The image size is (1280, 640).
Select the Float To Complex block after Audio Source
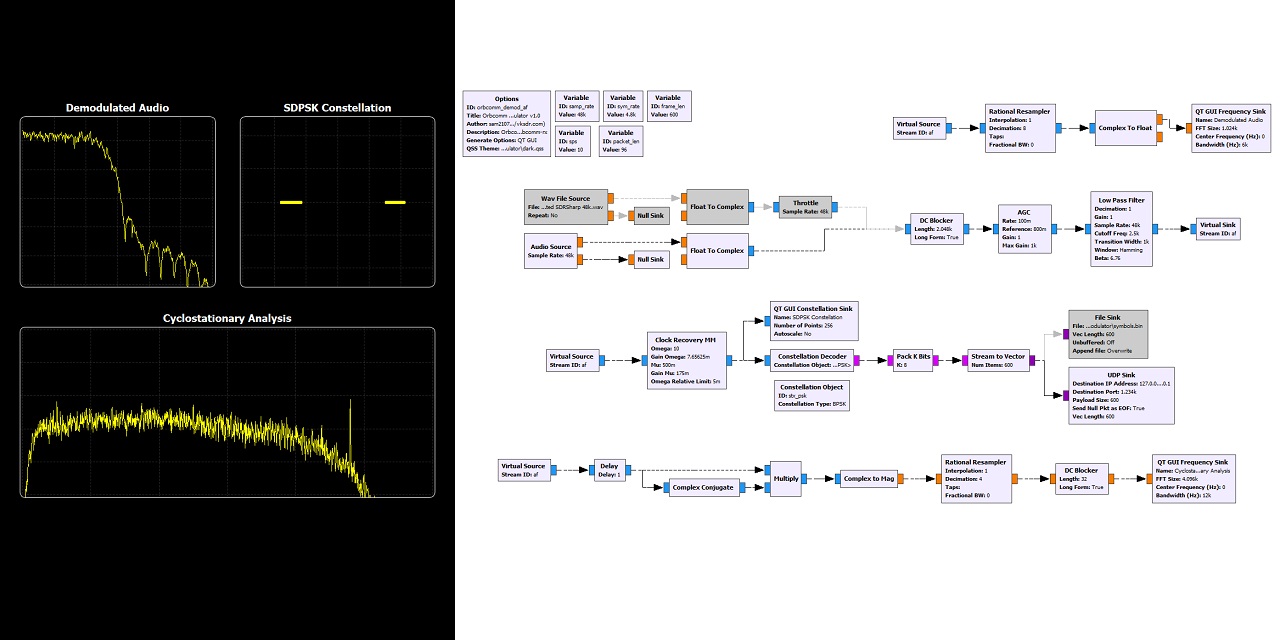[717, 250]
